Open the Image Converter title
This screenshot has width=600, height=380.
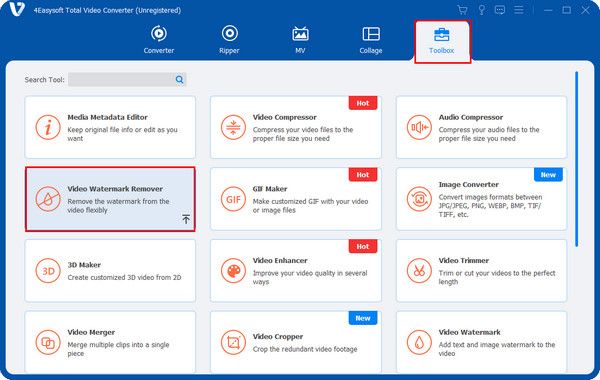[468, 184]
